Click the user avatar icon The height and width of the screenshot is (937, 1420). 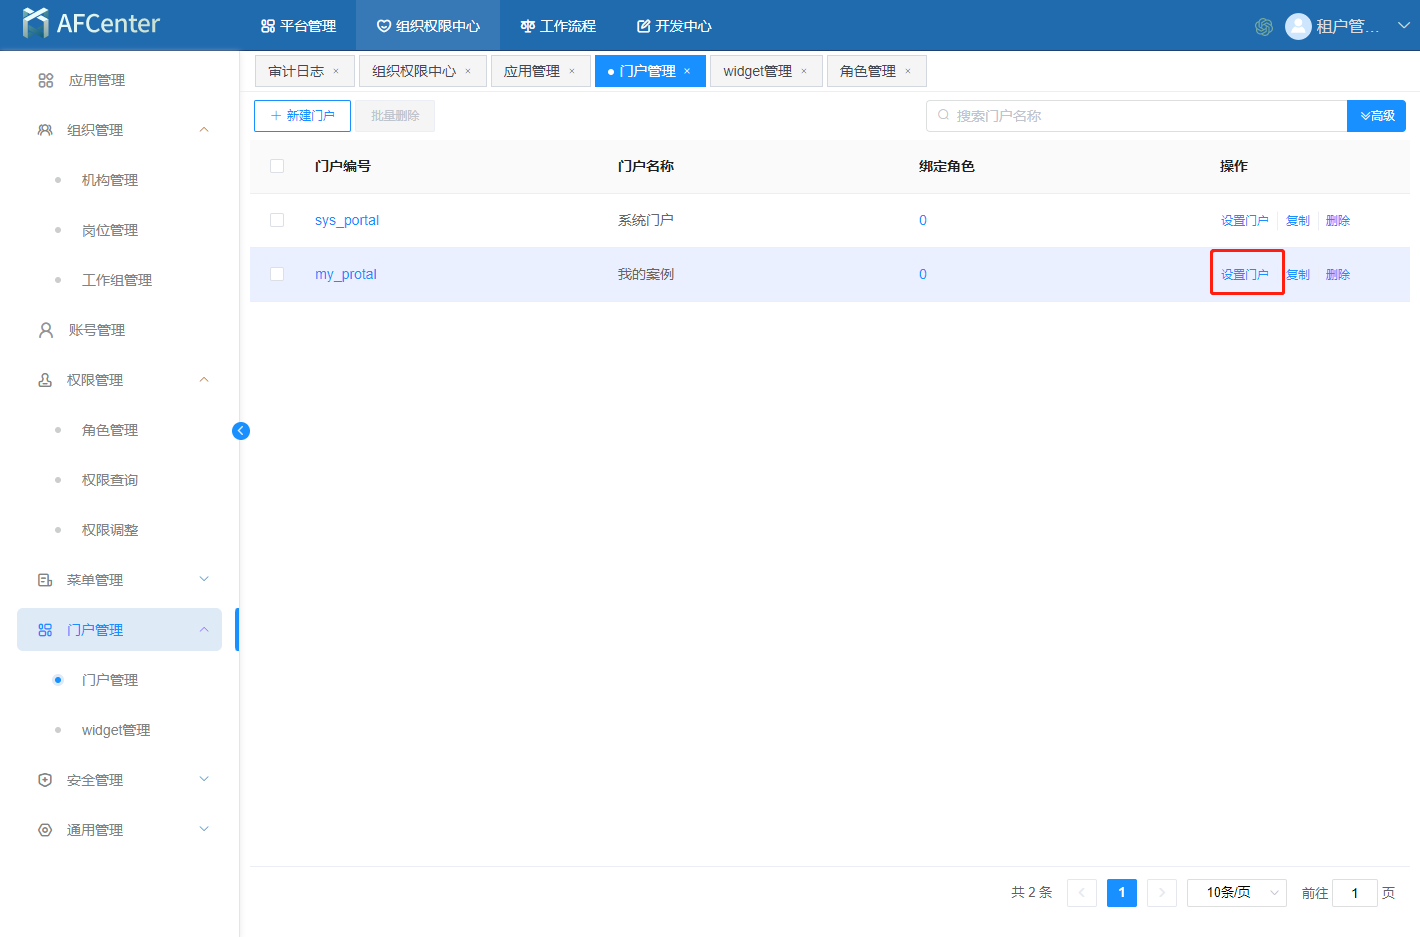pyautogui.click(x=1298, y=26)
